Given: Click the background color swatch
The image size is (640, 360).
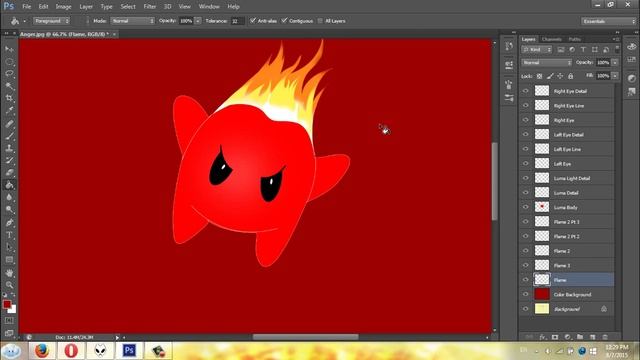Looking at the screenshot, I should click(x=13, y=310).
